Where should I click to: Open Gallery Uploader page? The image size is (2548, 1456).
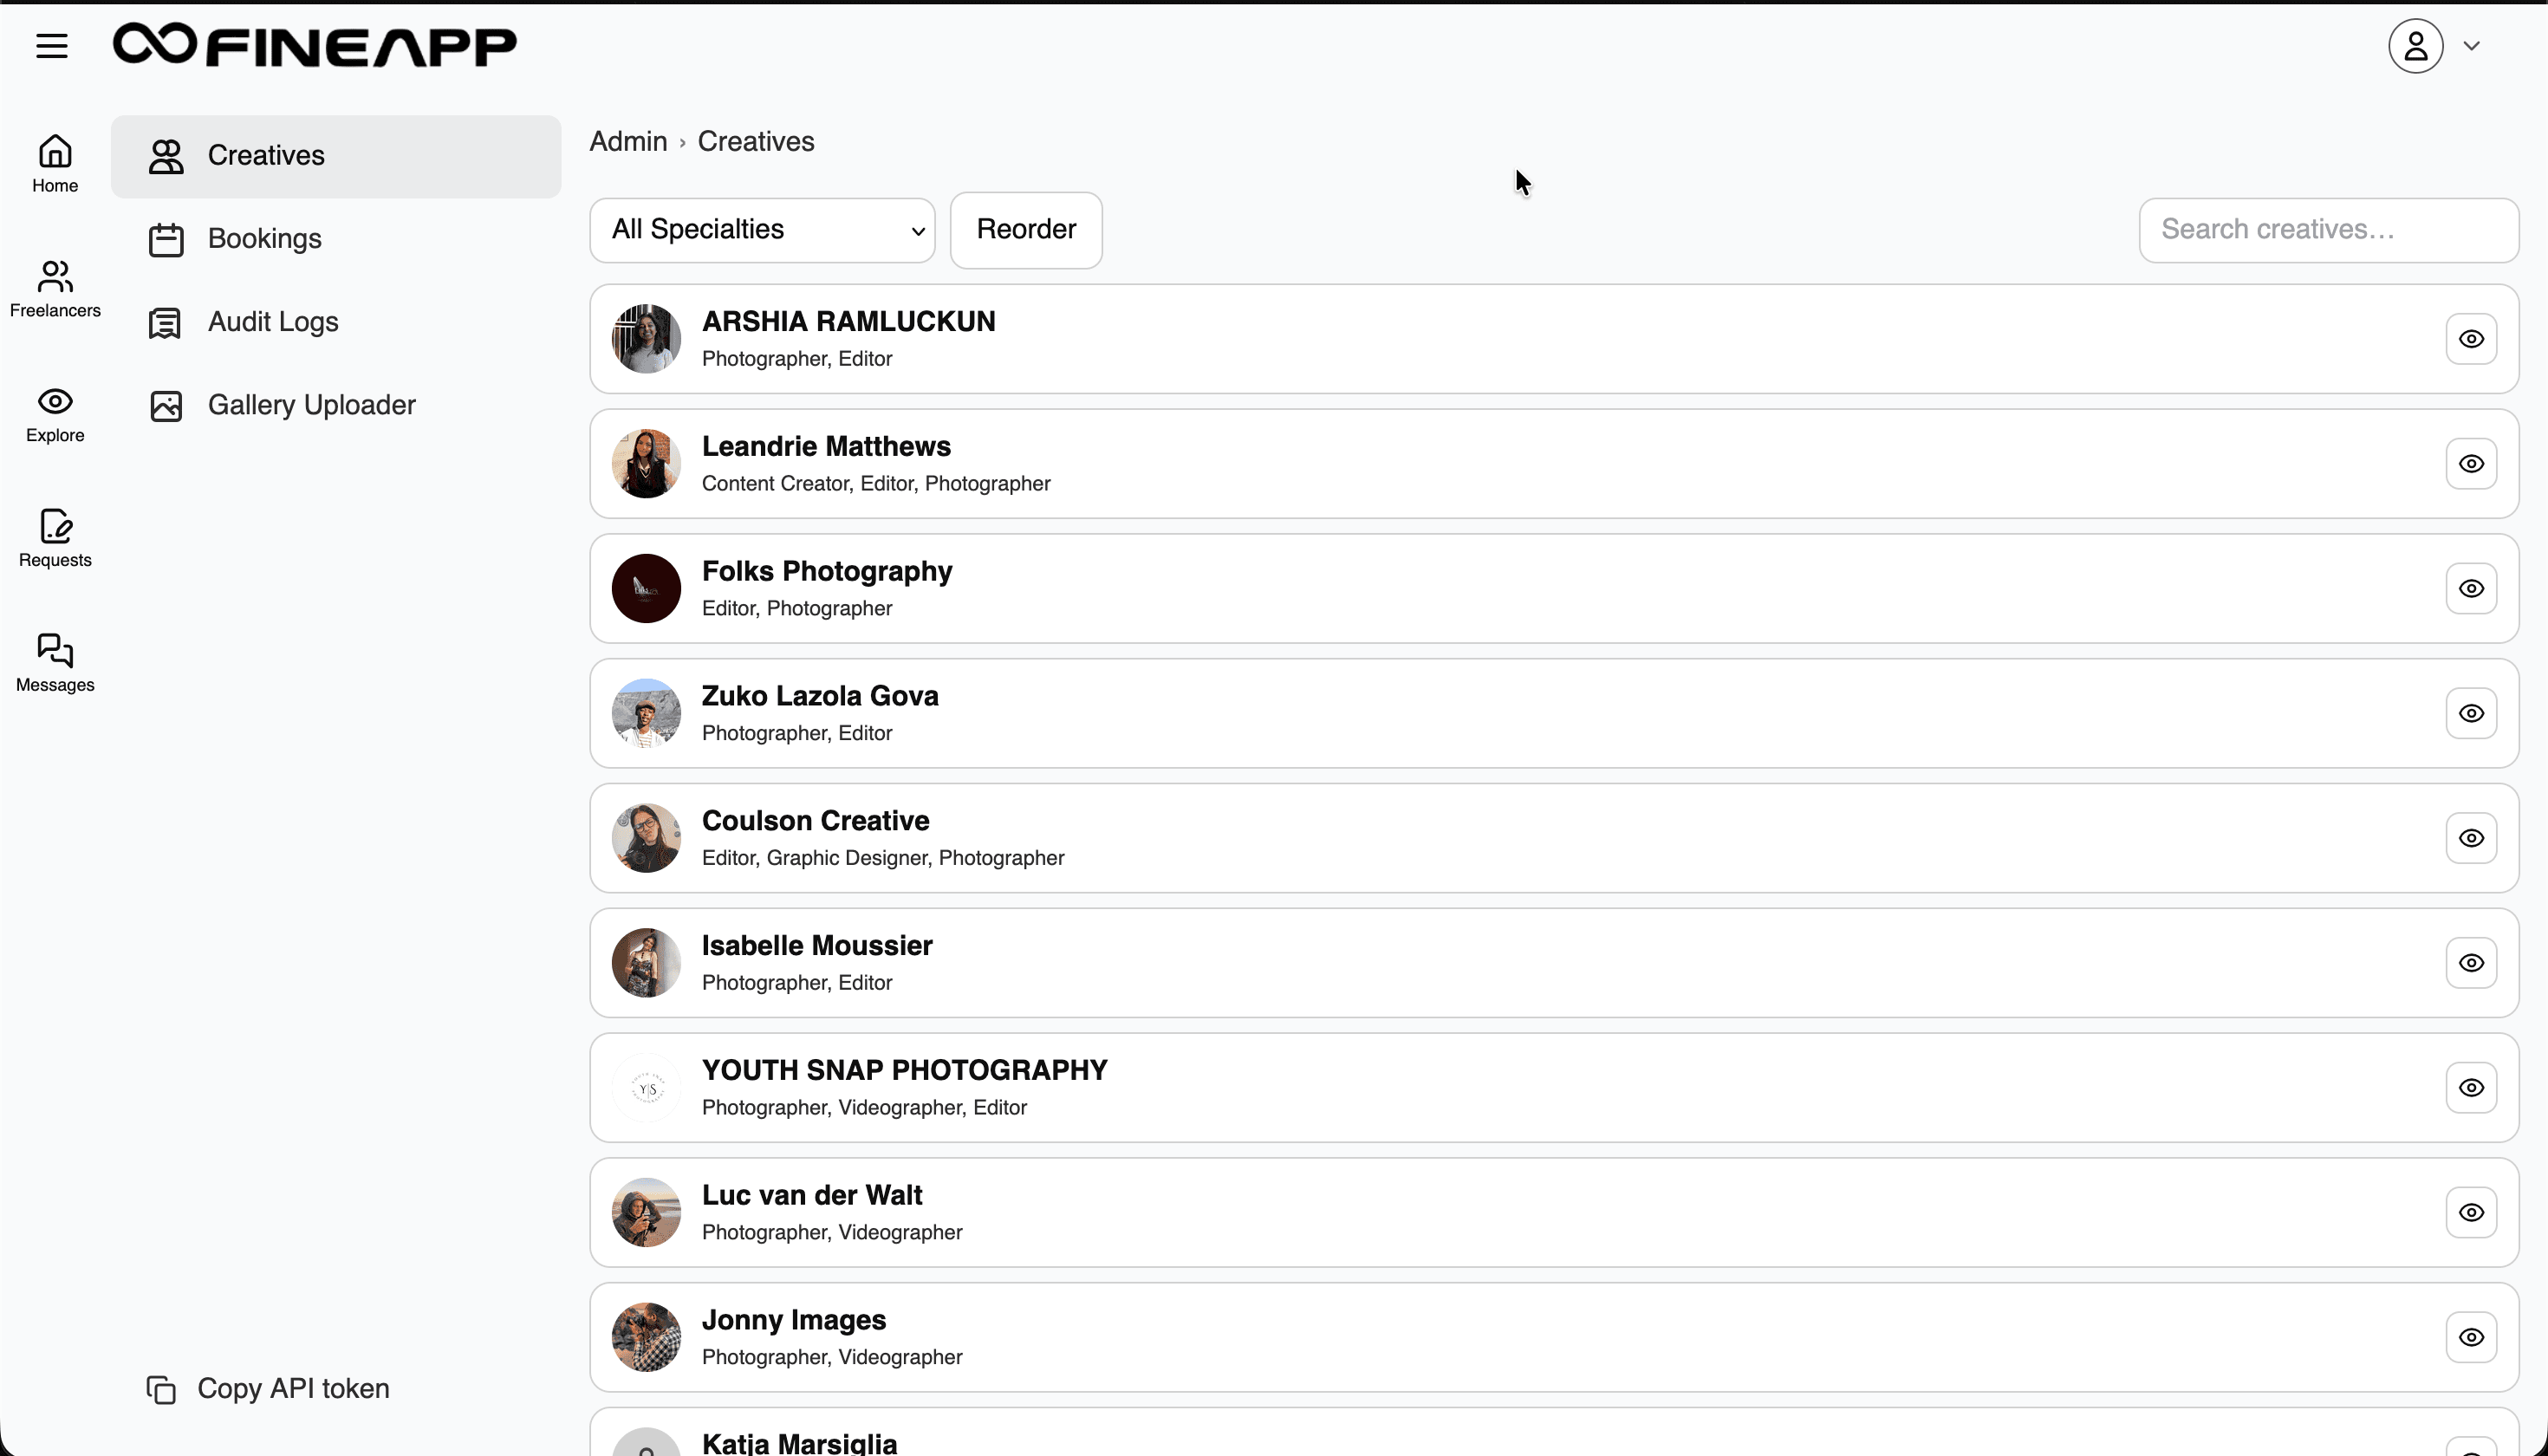click(311, 405)
